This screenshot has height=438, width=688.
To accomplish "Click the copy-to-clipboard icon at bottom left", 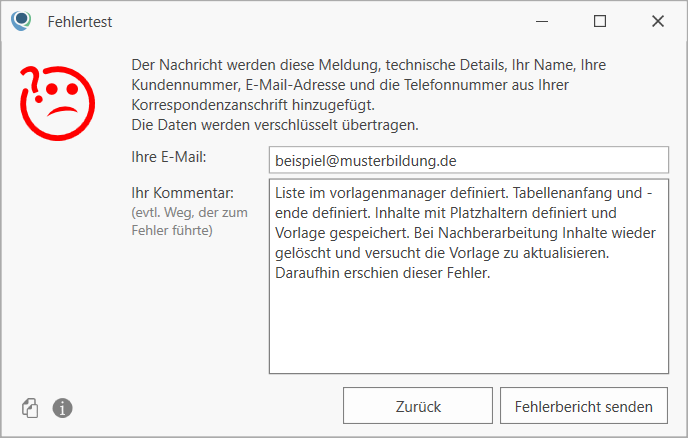I will 30,408.
